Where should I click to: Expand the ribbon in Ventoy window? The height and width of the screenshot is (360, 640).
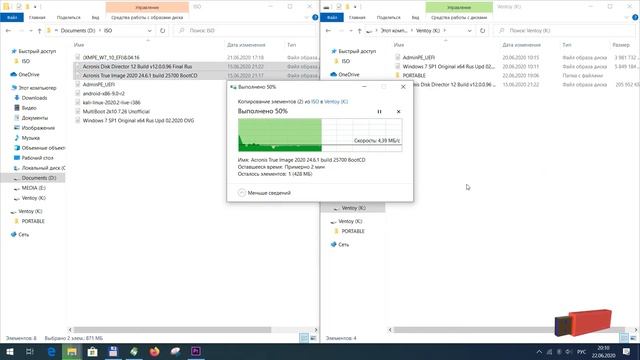pyautogui.click(x=627, y=18)
